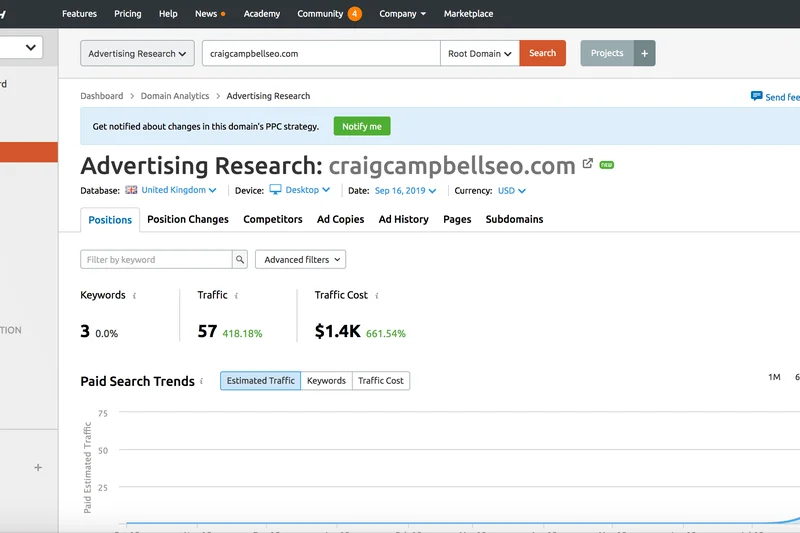Click the Traffic Cost info icon
The height and width of the screenshot is (533, 800).
click(377, 296)
